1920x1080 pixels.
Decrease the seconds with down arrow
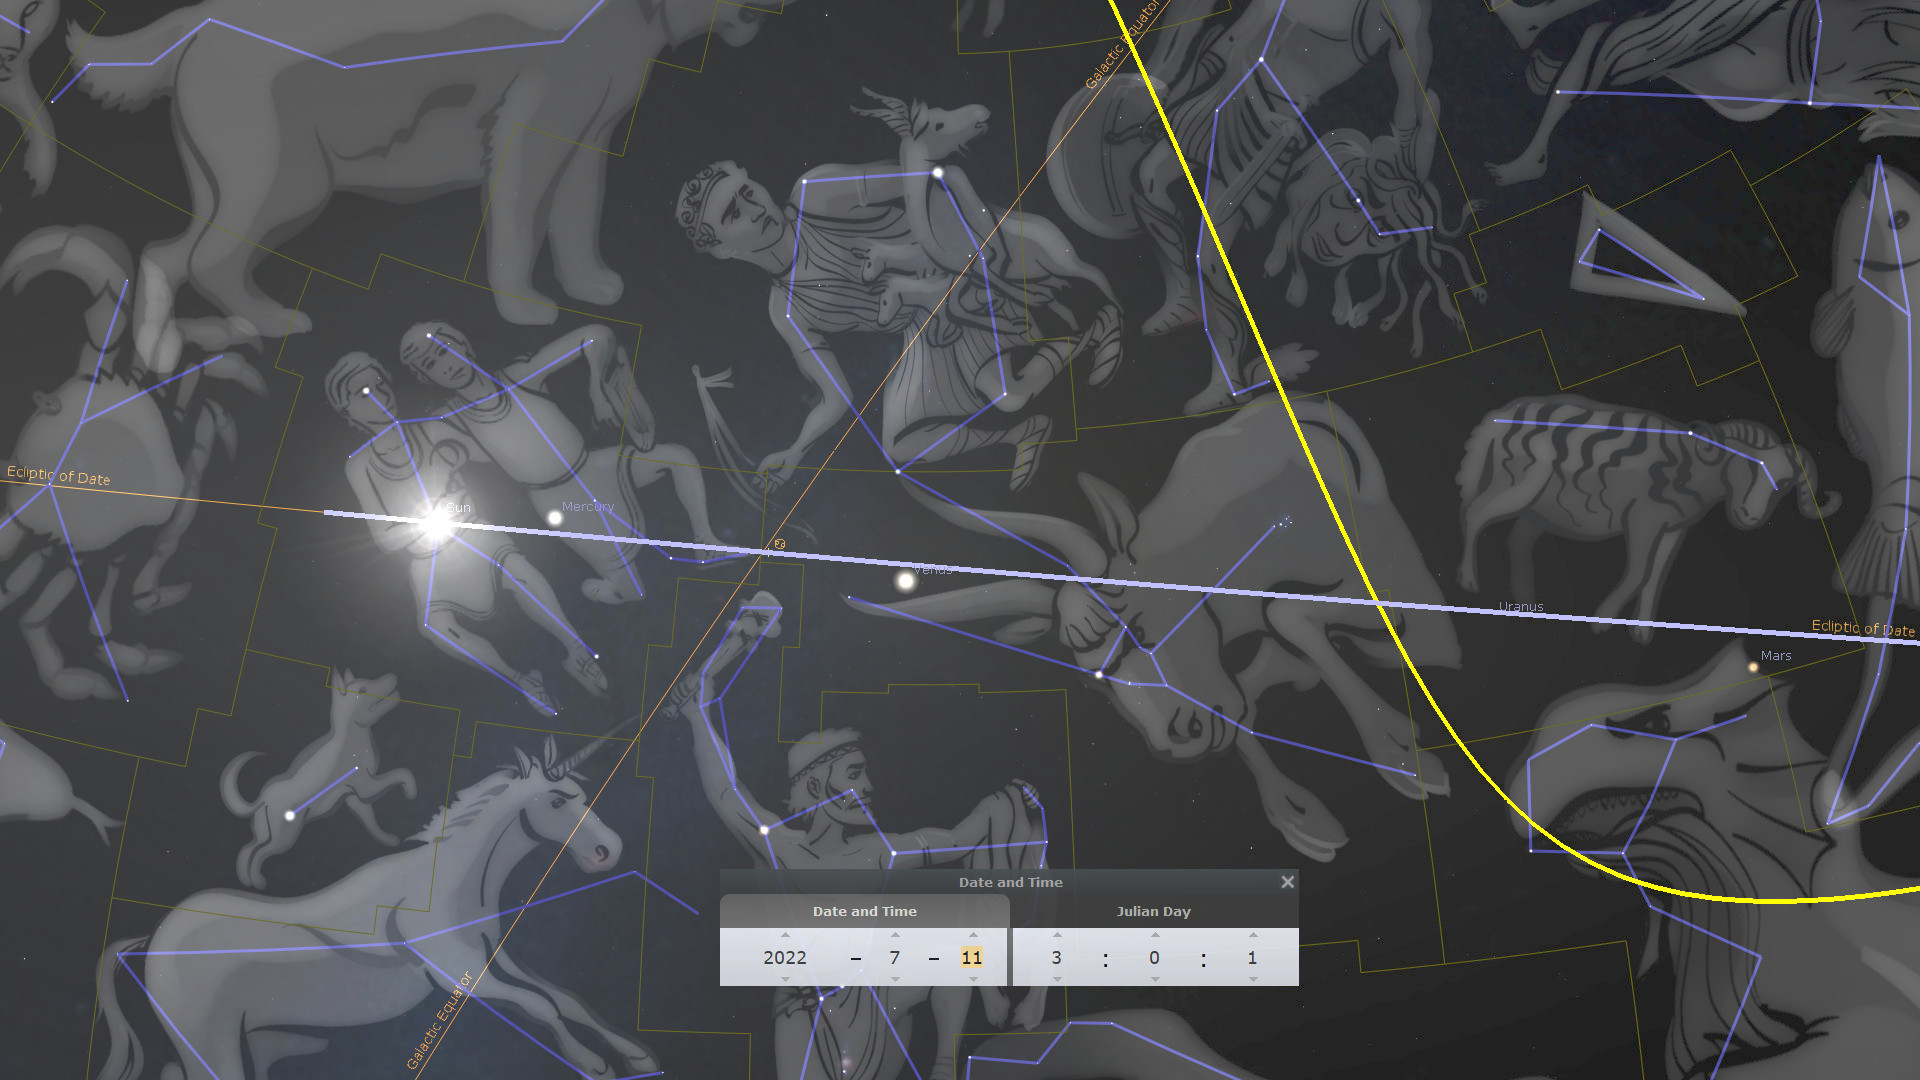(1253, 979)
